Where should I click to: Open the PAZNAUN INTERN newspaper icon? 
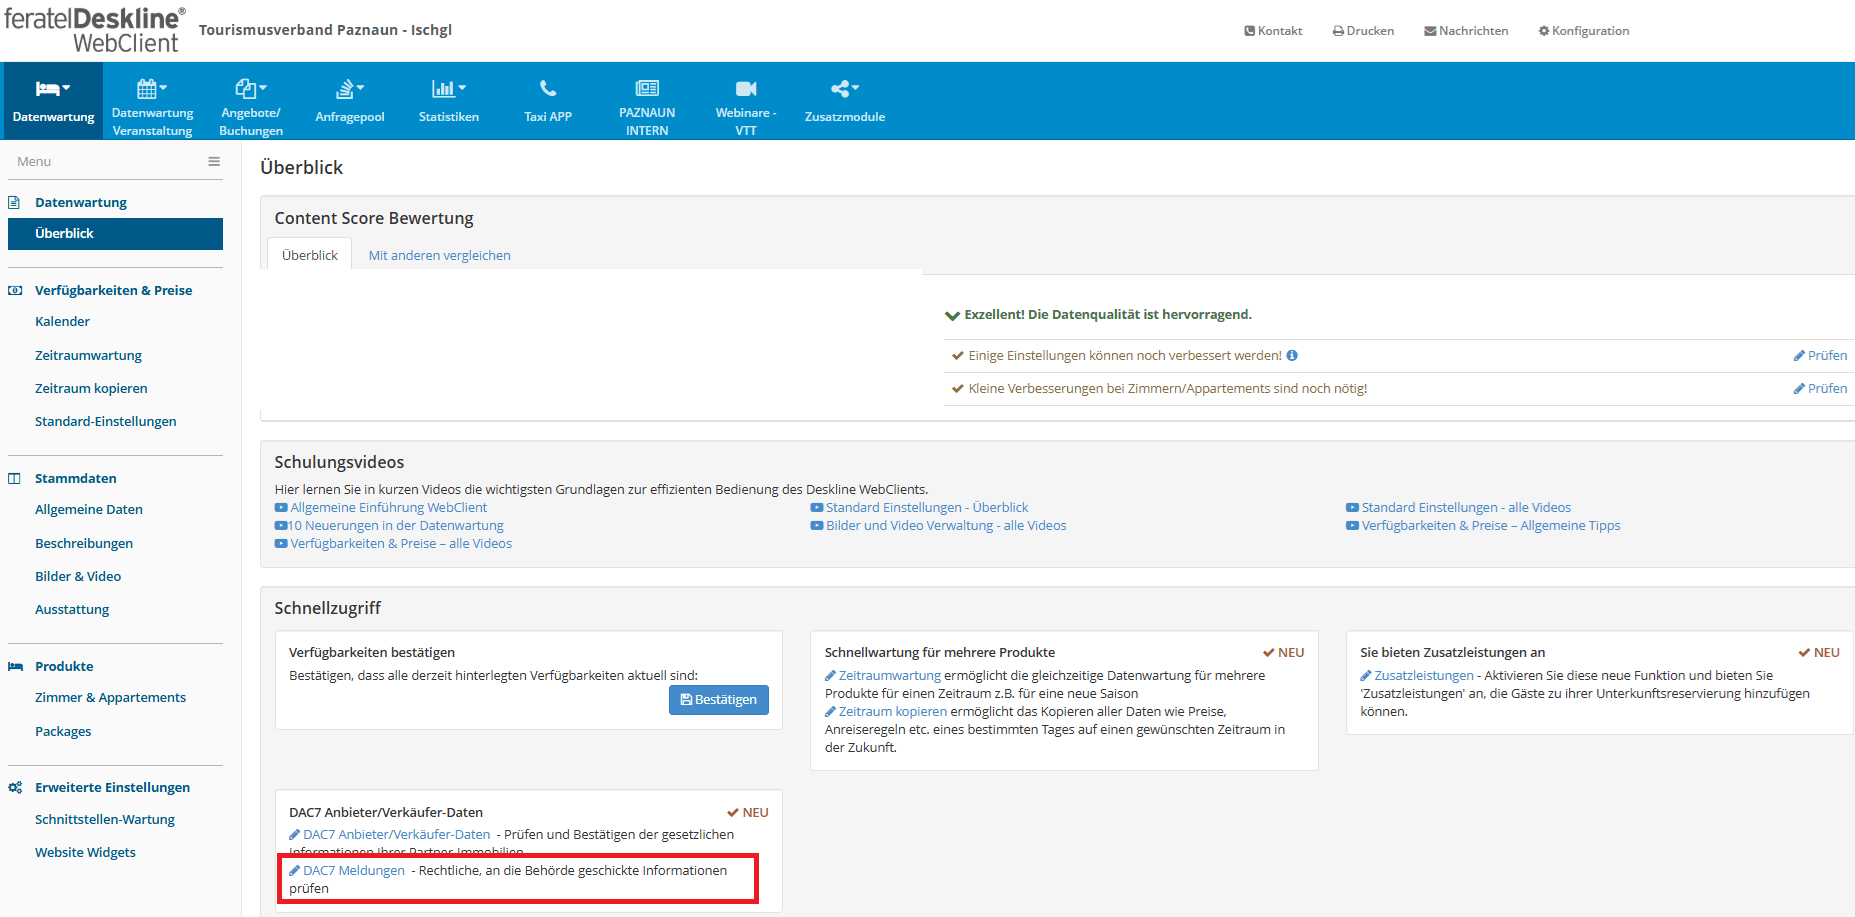pos(647,89)
